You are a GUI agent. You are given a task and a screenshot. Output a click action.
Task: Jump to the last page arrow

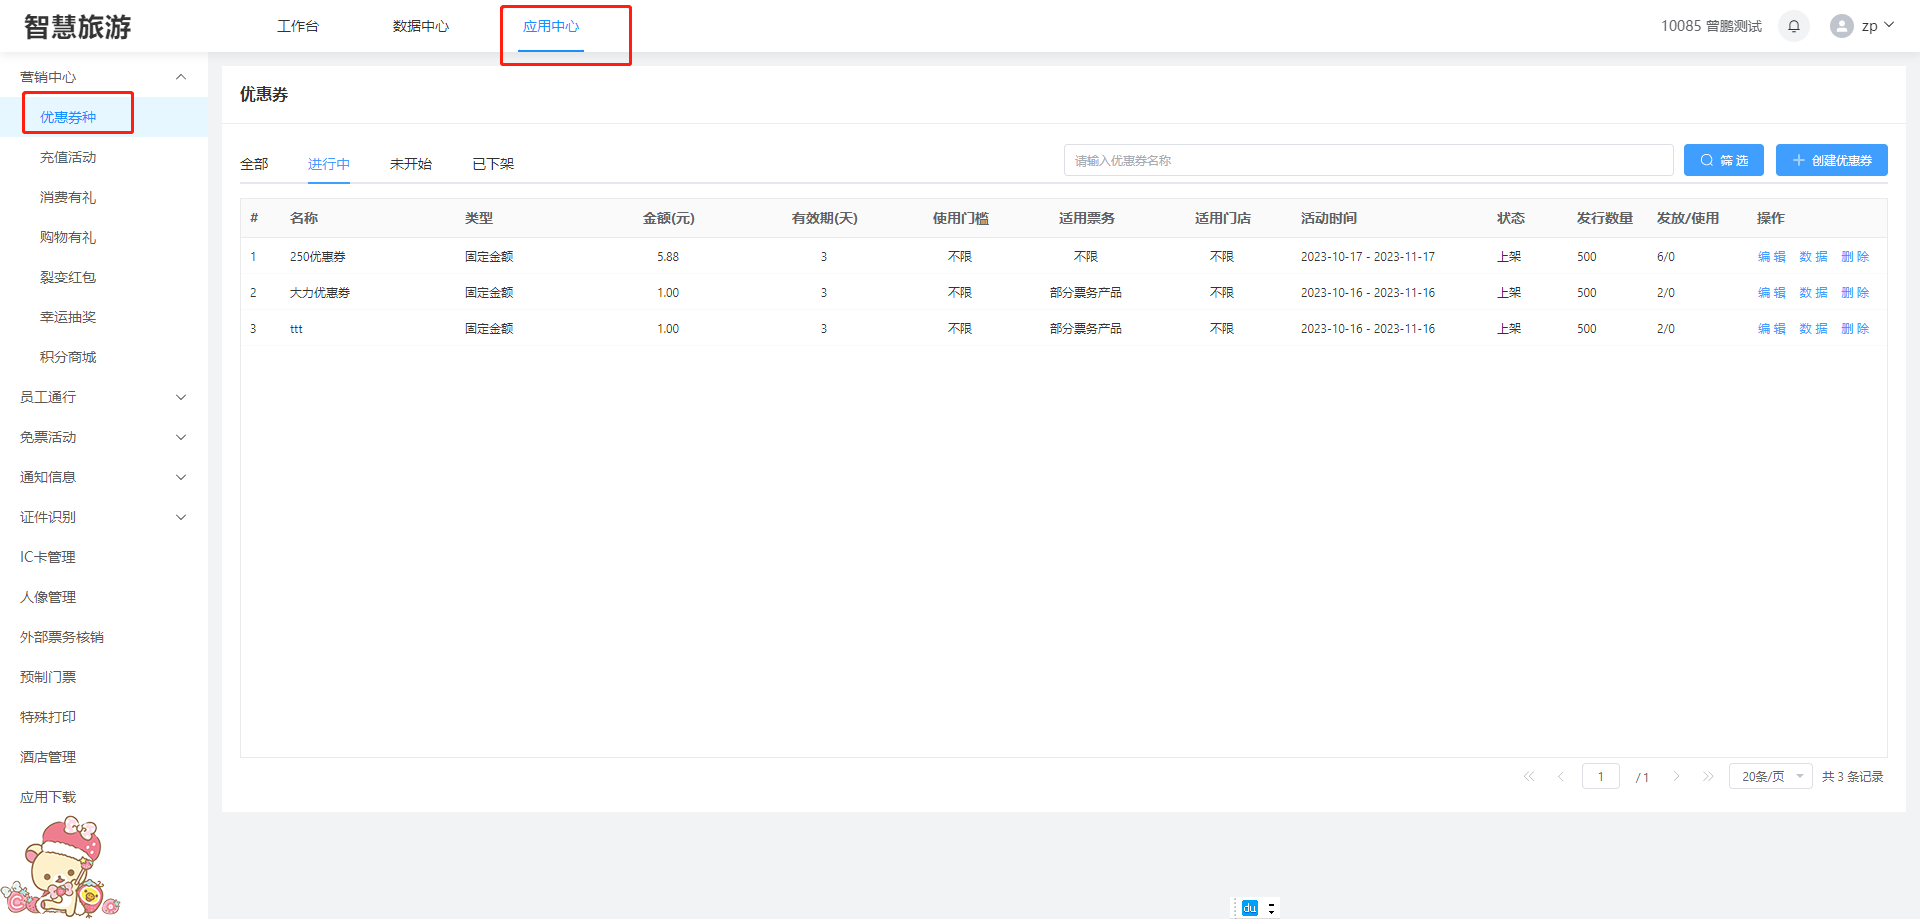(1708, 776)
